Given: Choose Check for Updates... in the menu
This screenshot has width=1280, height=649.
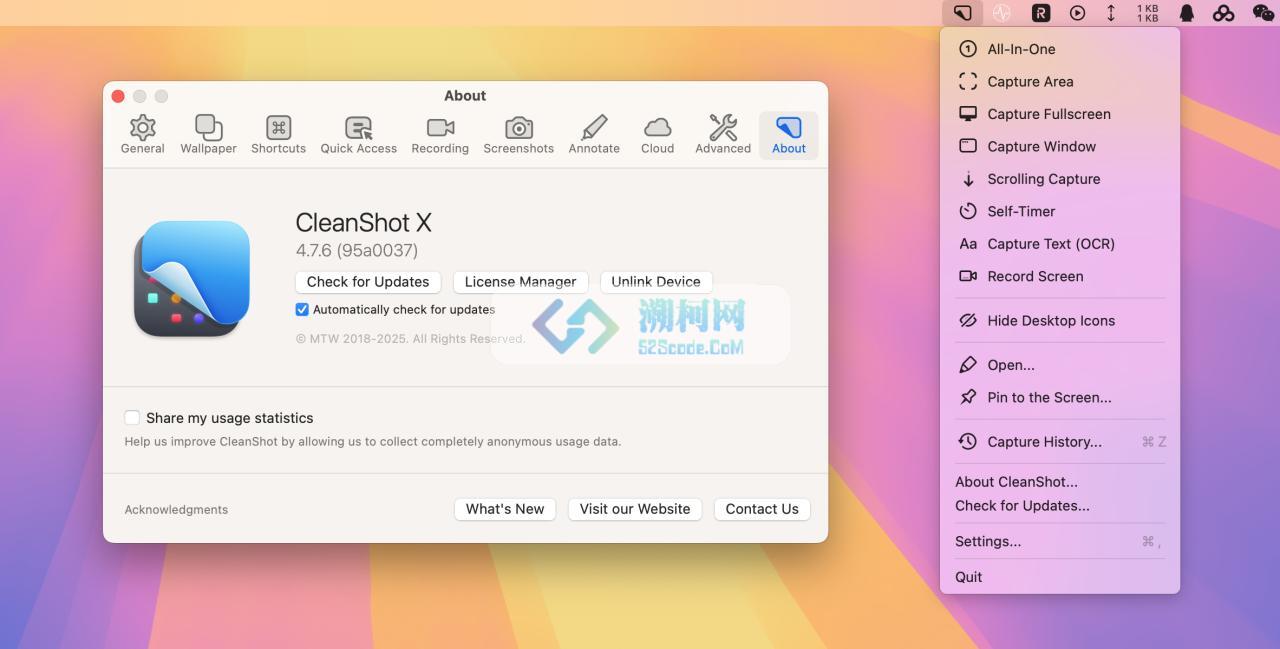Looking at the screenshot, I should pos(1060,506).
